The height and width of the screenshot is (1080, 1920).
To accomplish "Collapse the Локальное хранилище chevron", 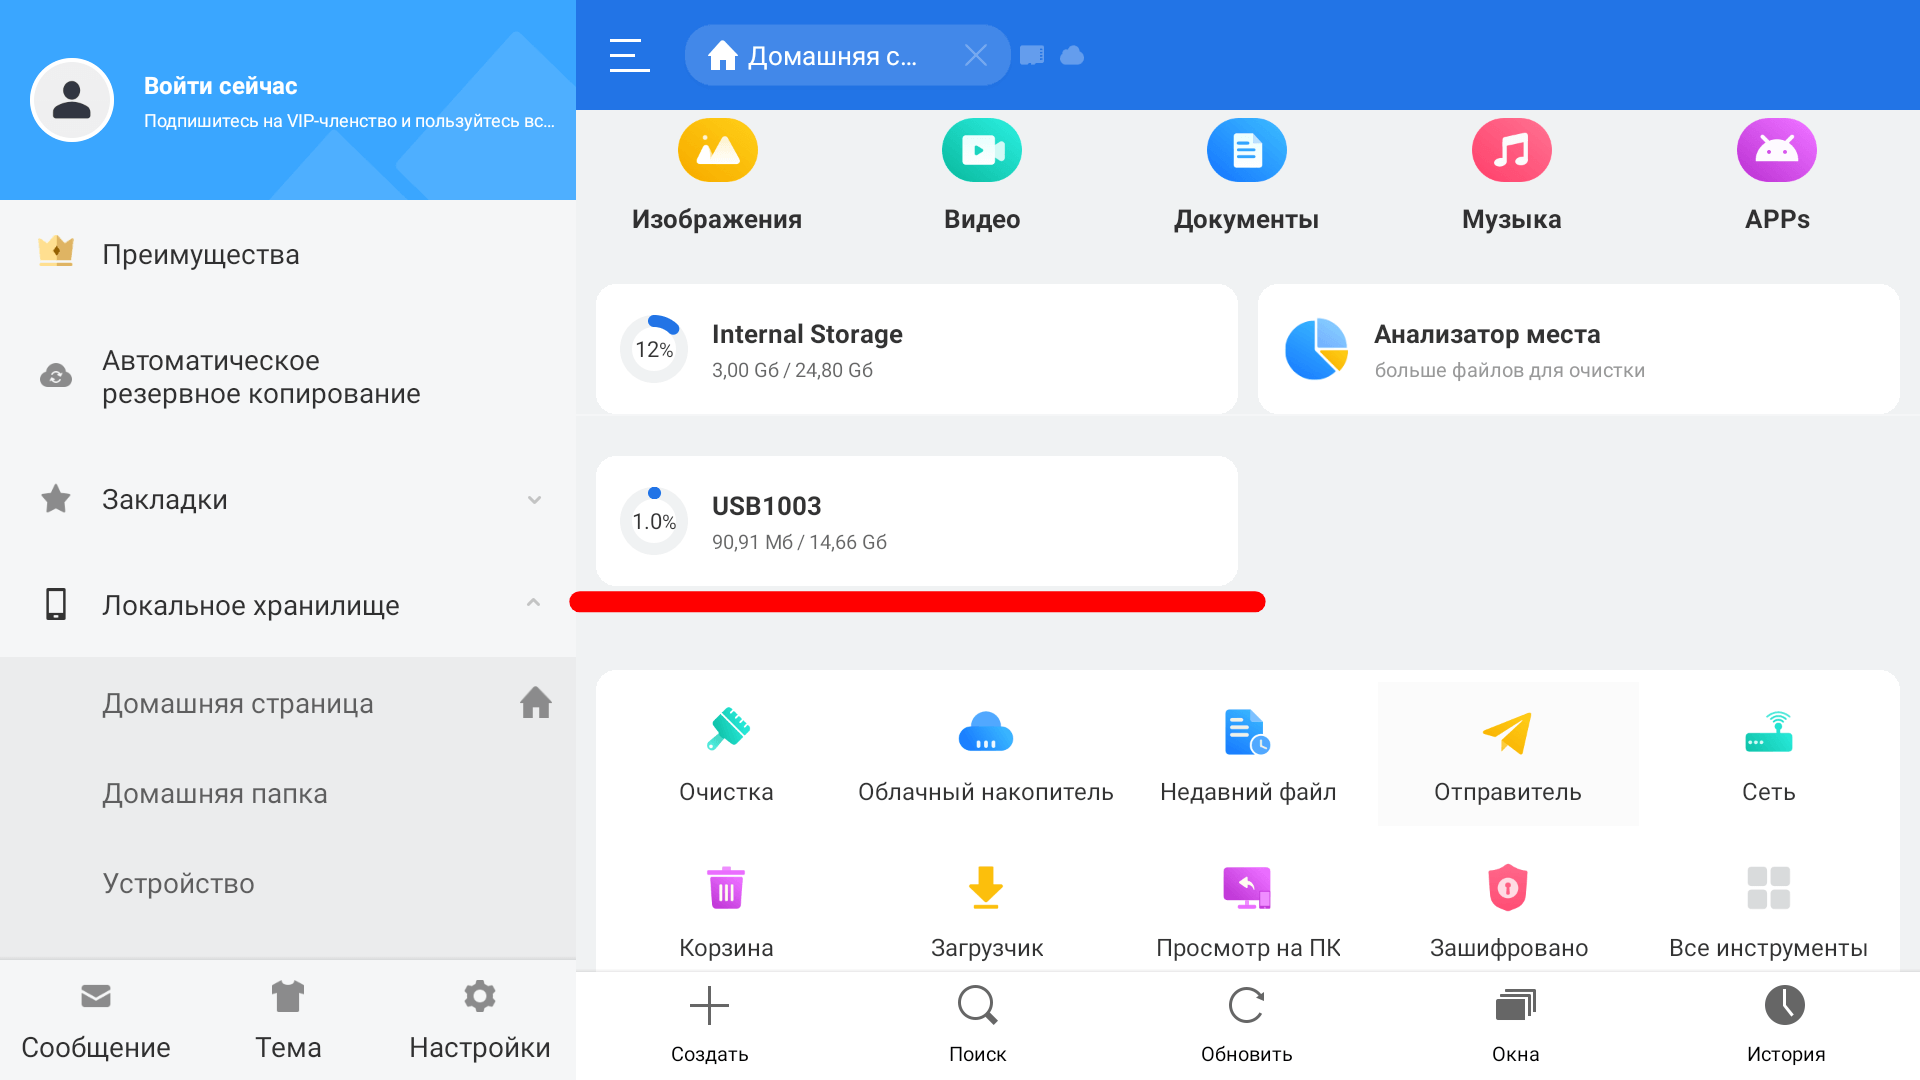I will [x=534, y=603].
